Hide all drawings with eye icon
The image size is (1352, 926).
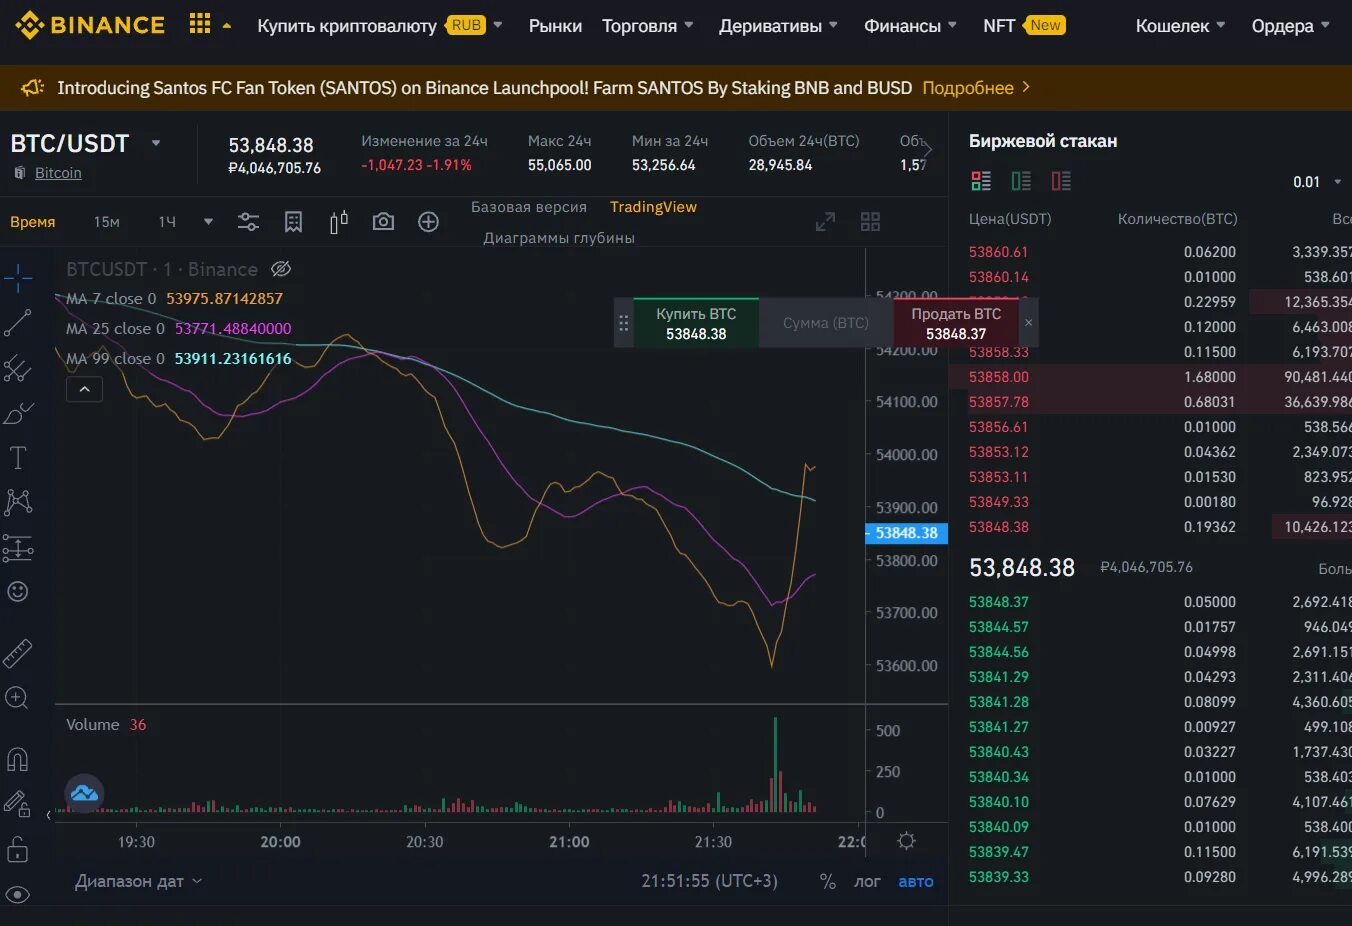(x=18, y=894)
